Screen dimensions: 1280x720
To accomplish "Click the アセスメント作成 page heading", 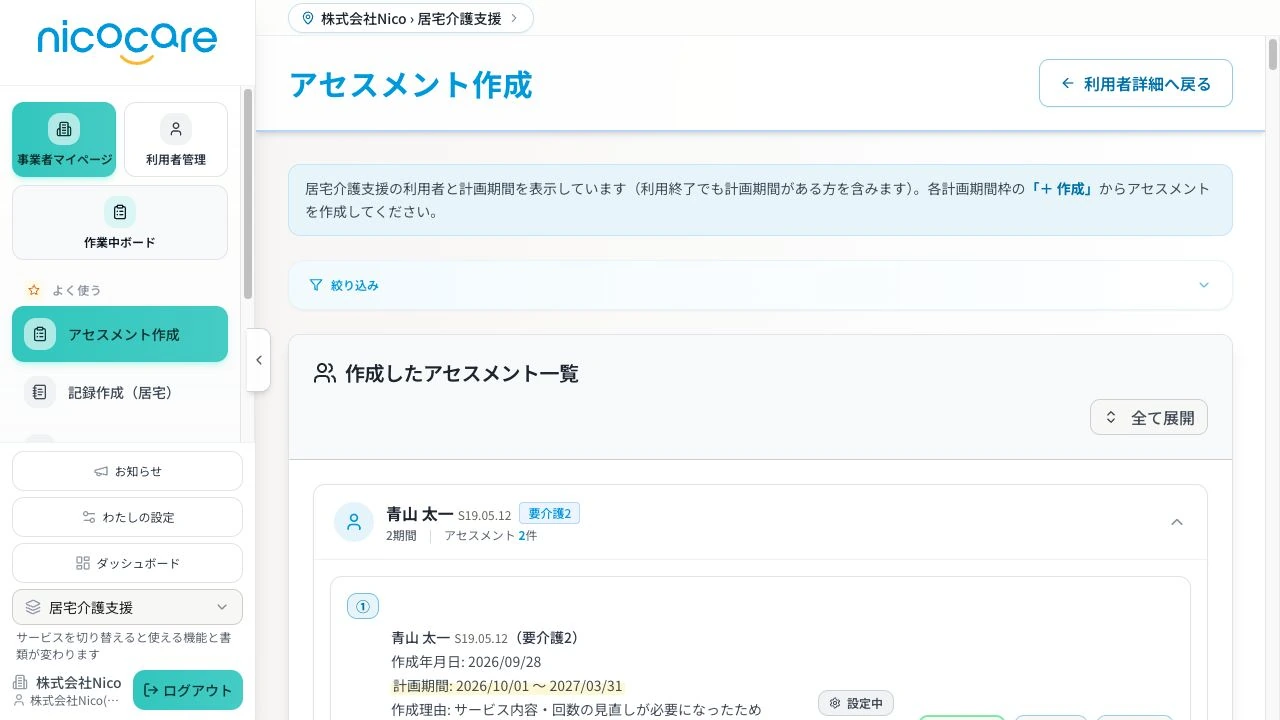I will click(x=411, y=85).
